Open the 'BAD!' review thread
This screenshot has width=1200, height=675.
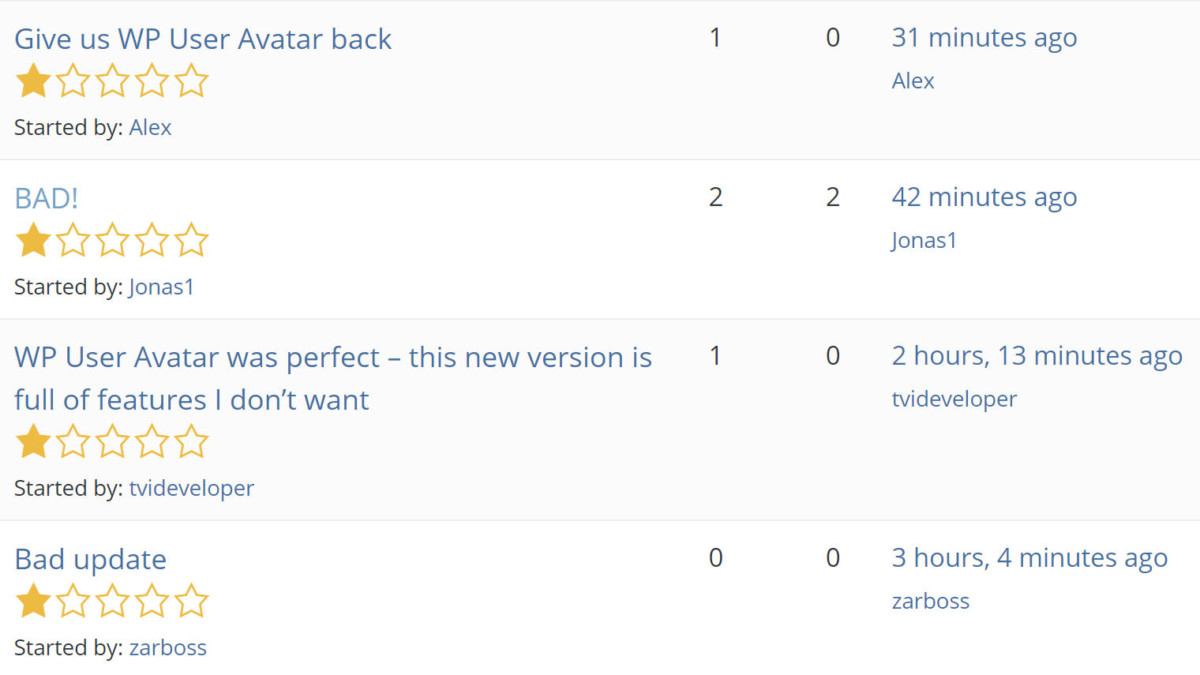[46, 197]
